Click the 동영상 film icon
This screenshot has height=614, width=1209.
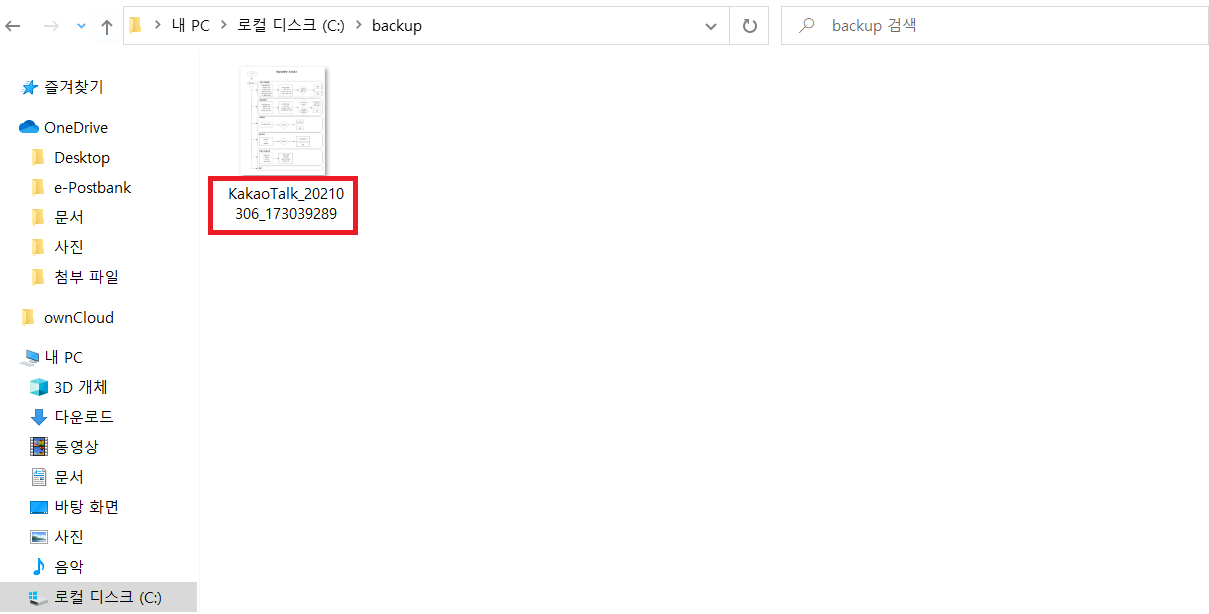[x=39, y=447]
